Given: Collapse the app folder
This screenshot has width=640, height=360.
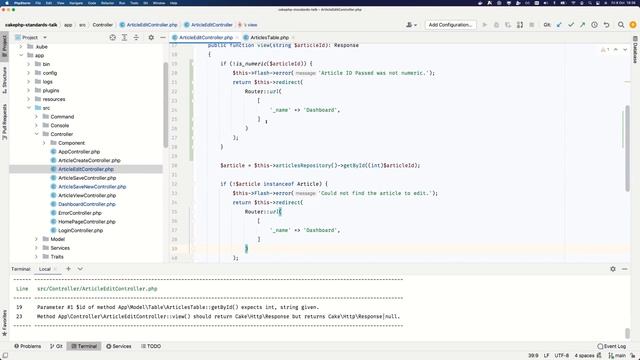Looking at the screenshot, I should click(21, 55).
